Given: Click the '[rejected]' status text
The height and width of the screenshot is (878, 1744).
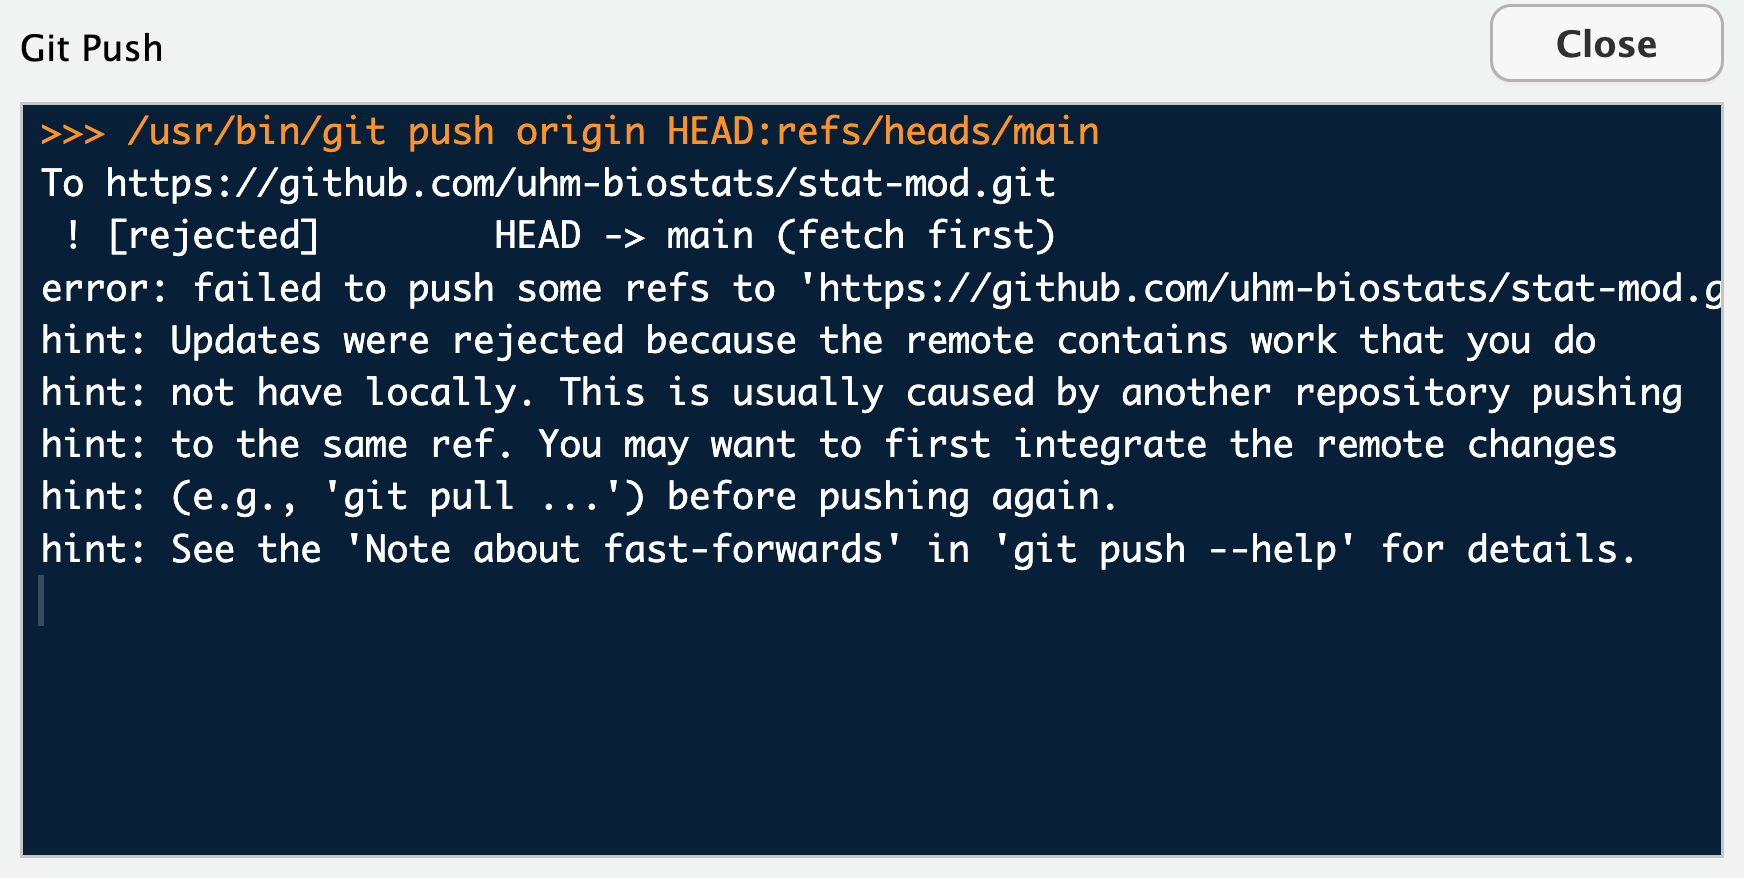Looking at the screenshot, I should (213, 236).
